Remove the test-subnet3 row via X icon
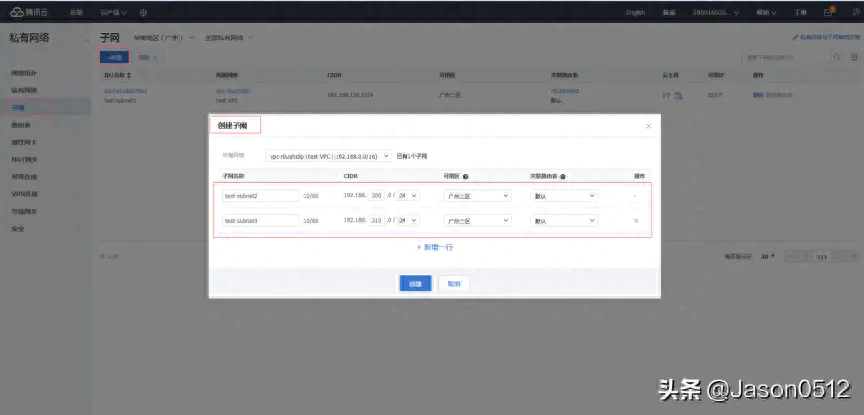Viewport: 864px width, 415px height. [636, 221]
